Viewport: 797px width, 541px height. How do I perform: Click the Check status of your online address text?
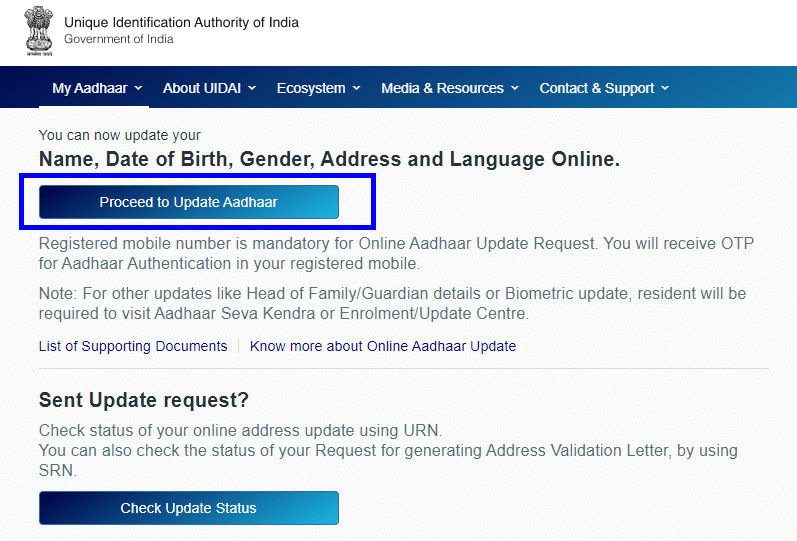(240, 431)
